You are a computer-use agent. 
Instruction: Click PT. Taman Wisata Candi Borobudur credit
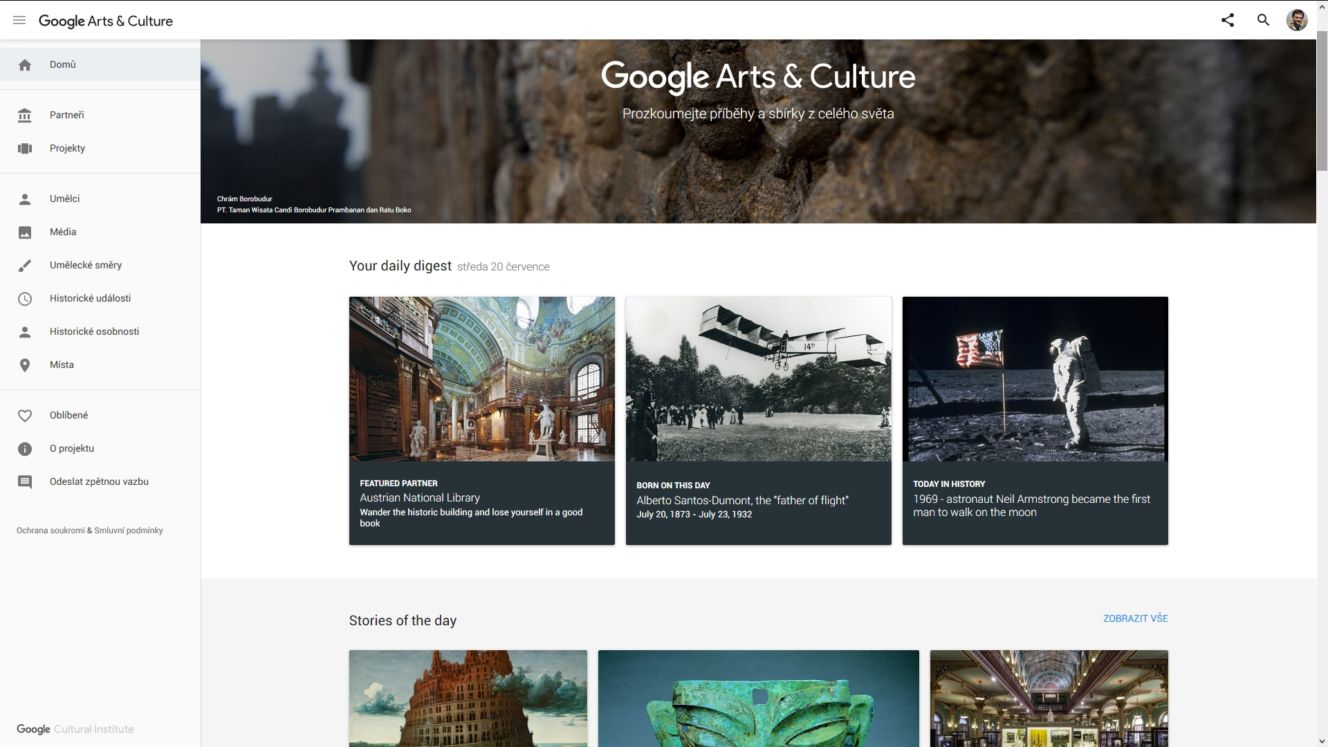[x=314, y=210]
